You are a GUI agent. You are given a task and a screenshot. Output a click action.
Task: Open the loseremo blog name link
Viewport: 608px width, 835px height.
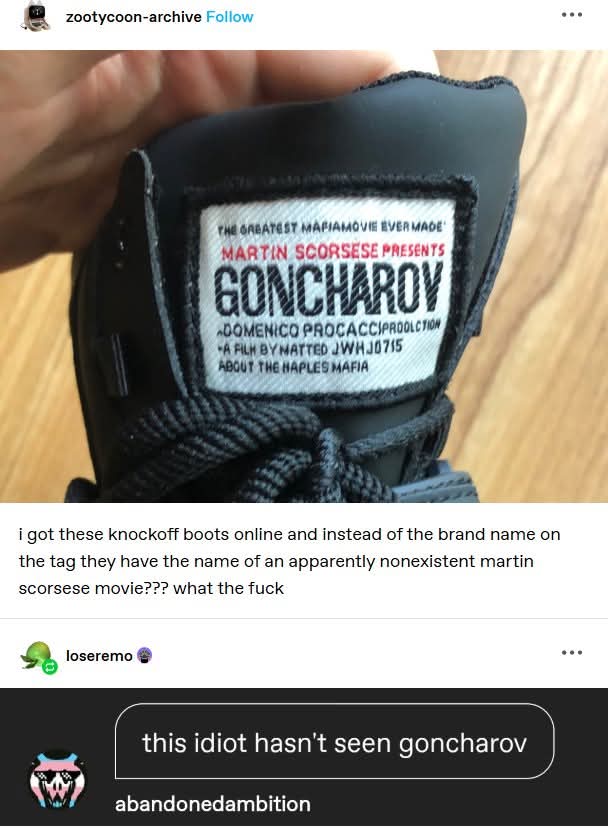click(99, 656)
